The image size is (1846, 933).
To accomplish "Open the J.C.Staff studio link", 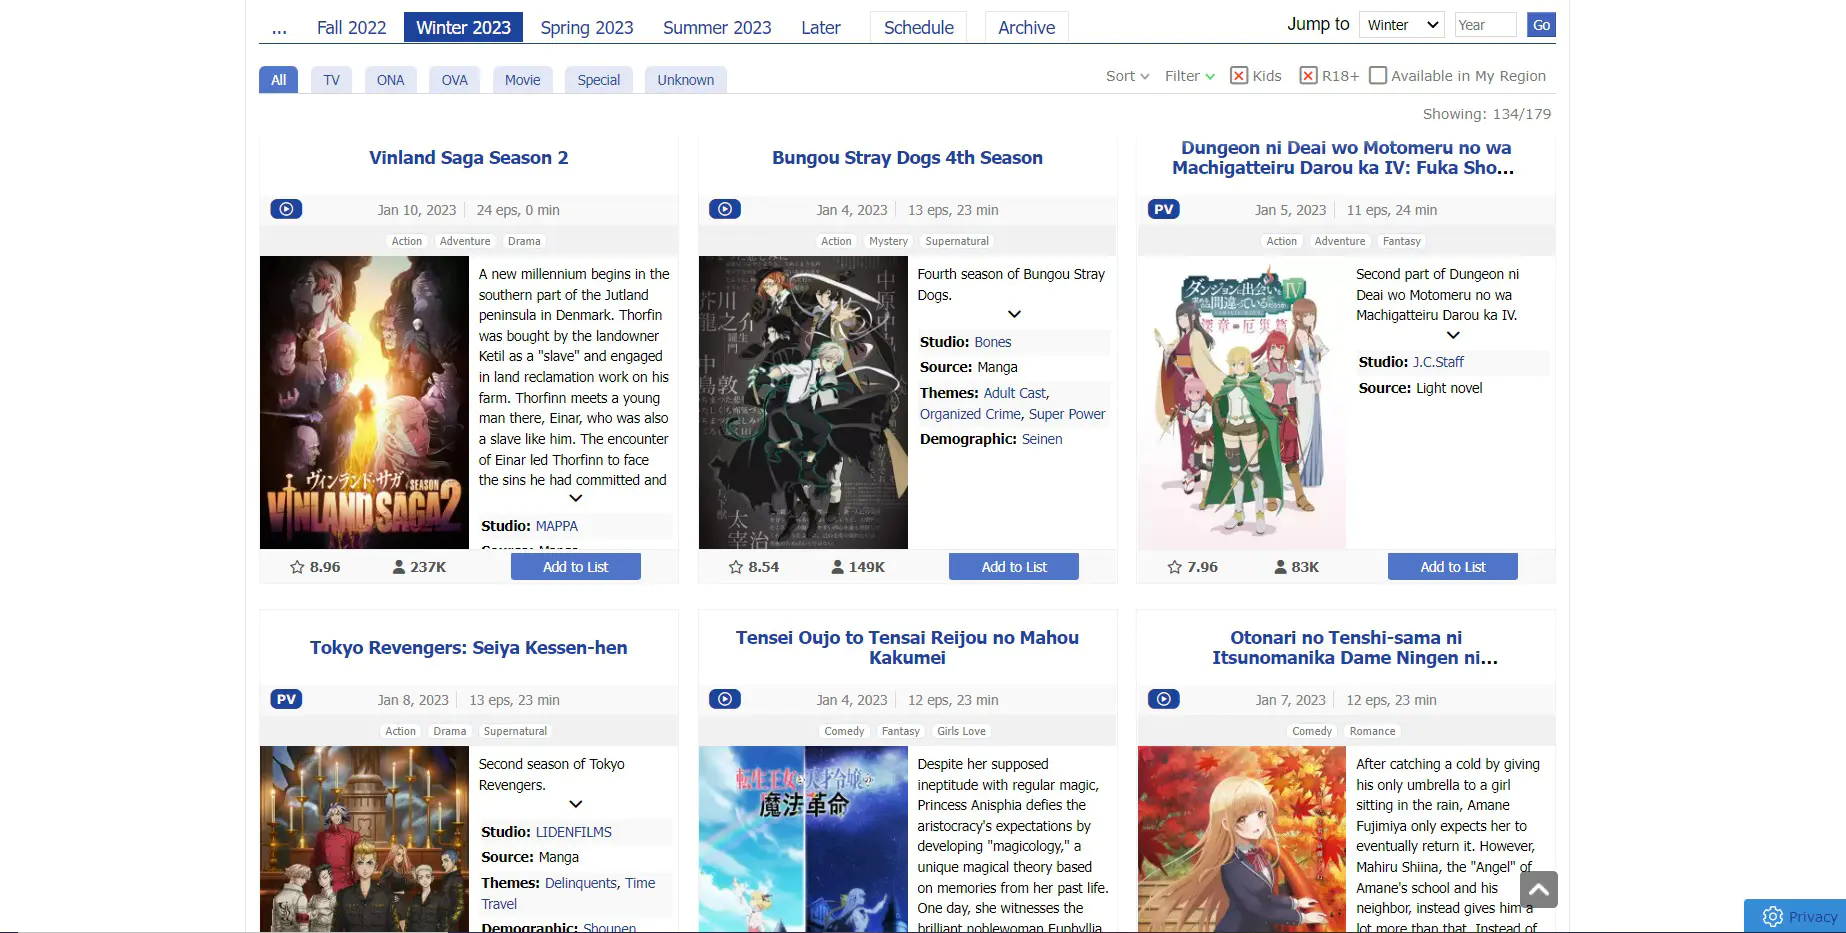I will point(1438,362).
